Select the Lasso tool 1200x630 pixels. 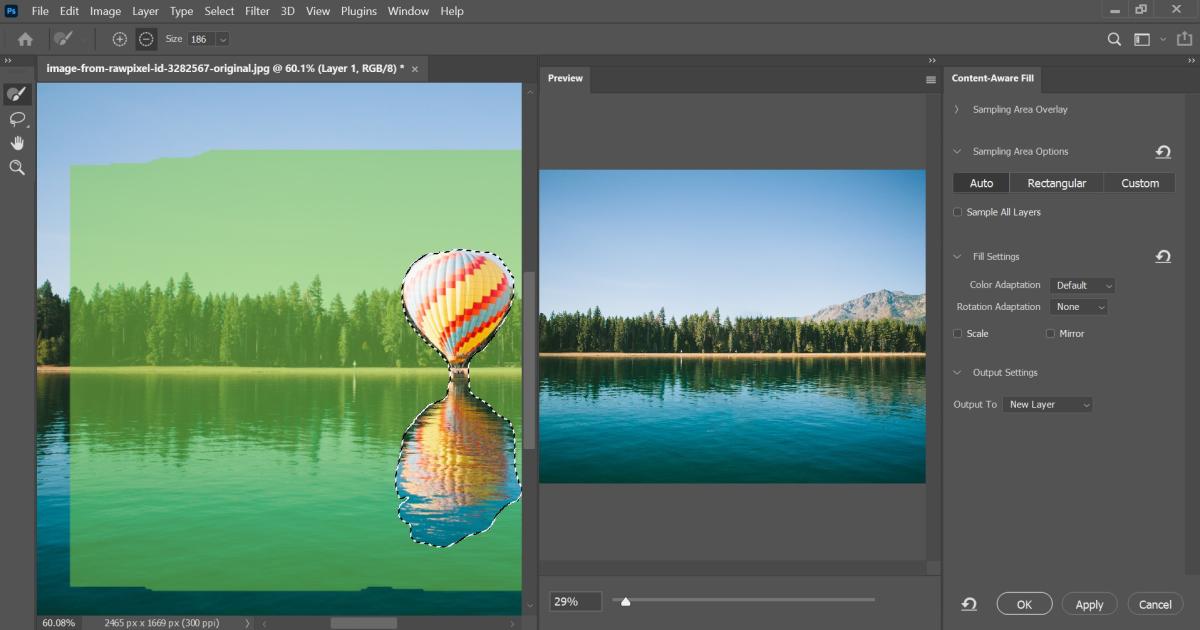[17, 119]
